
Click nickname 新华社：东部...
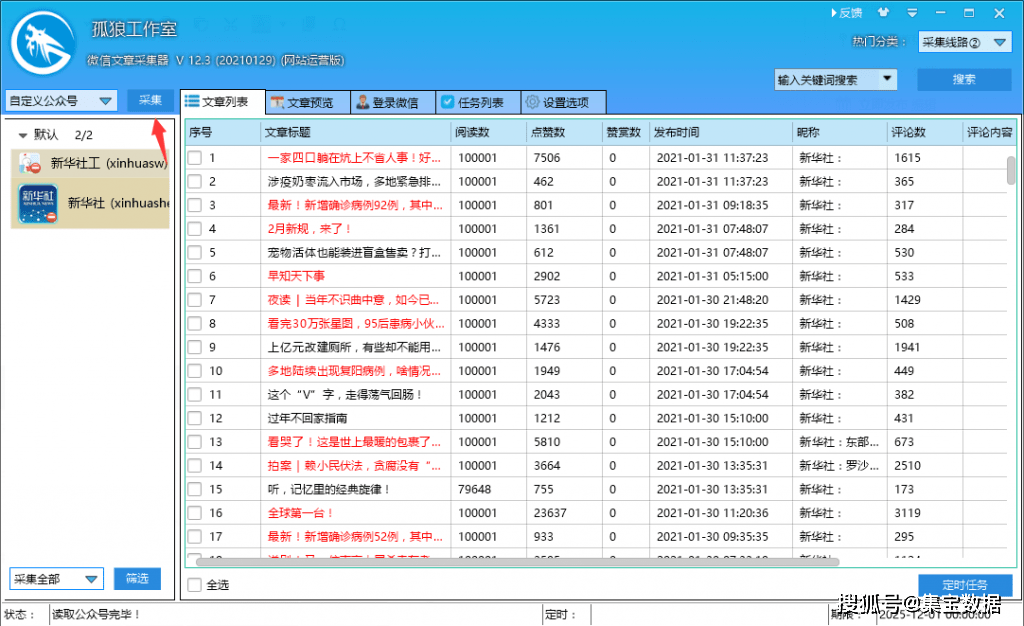coord(839,442)
